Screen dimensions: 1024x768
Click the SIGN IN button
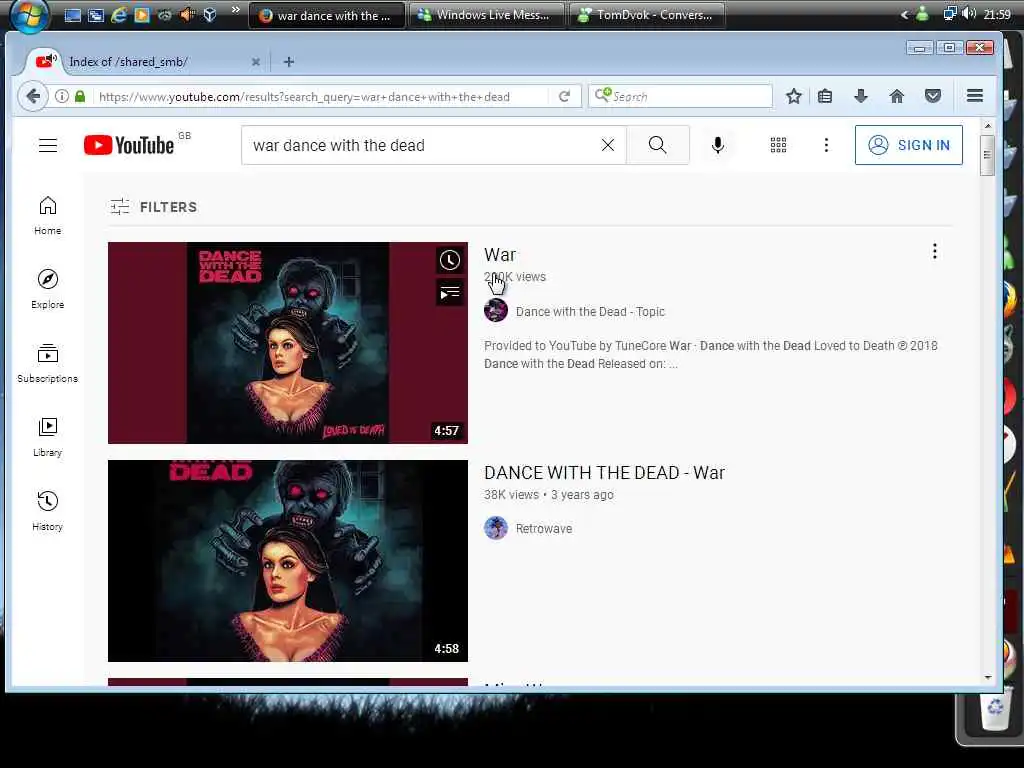click(908, 145)
